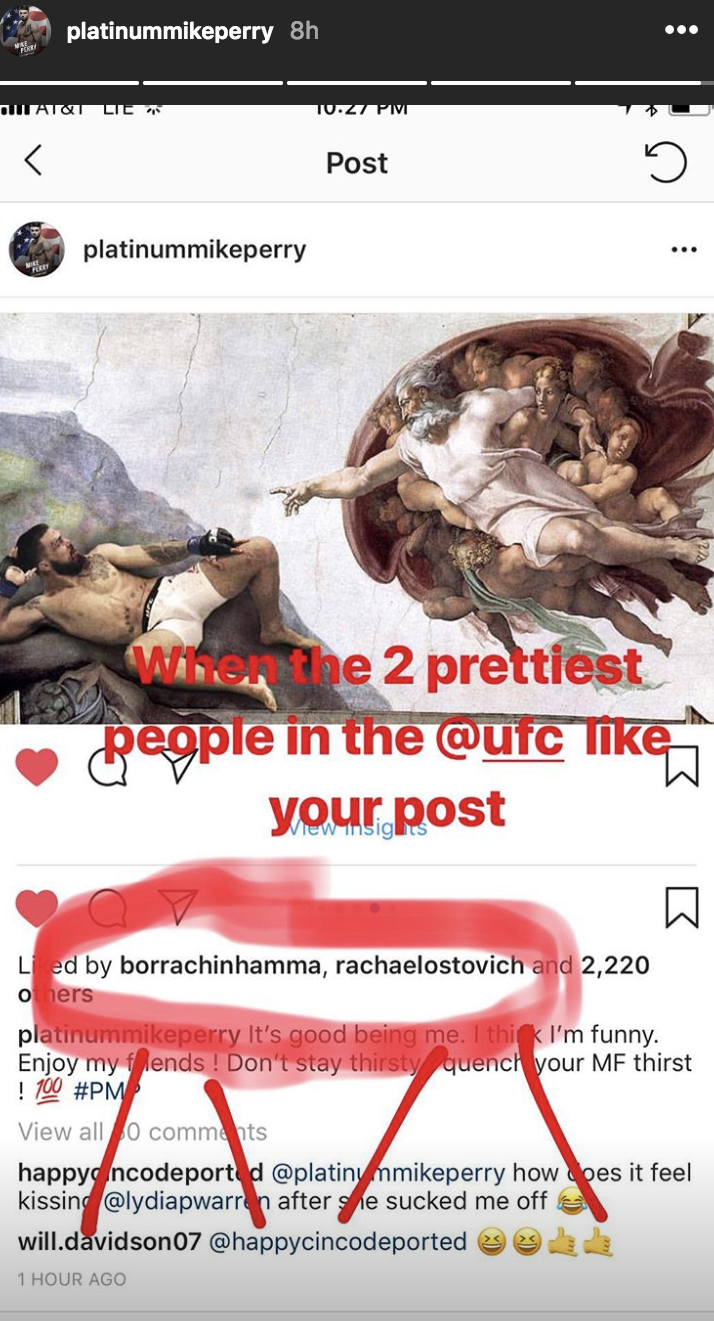The height and width of the screenshot is (1321, 714).
Task: Expand View all comments
Action: (x=143, y=1132)
